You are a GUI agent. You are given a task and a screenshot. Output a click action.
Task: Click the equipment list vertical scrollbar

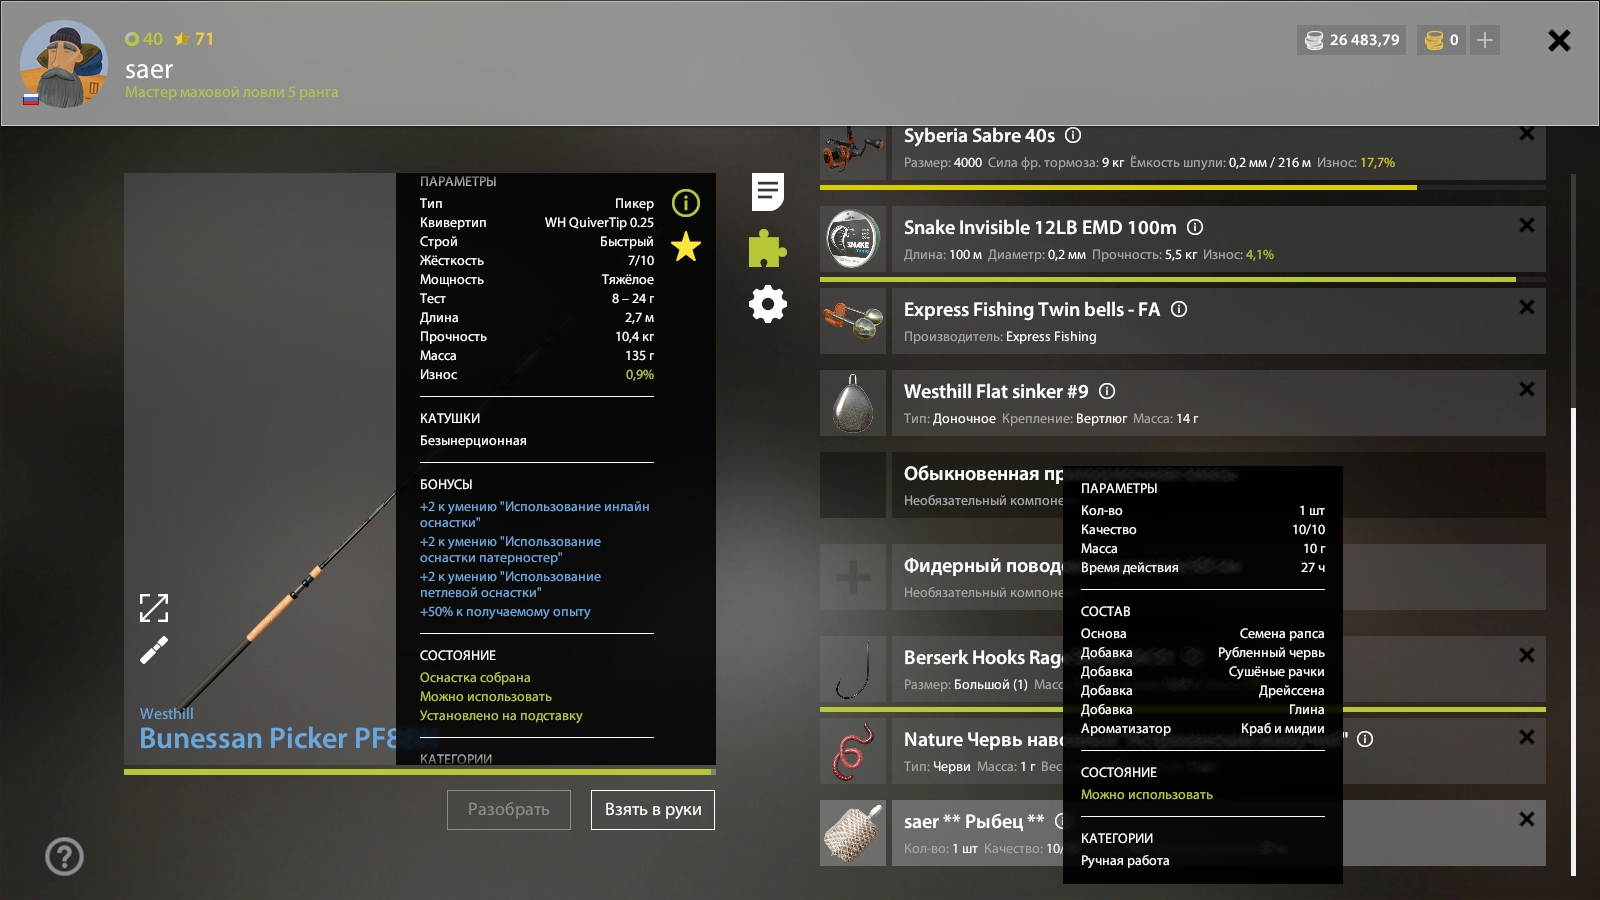click(1573, 640)
